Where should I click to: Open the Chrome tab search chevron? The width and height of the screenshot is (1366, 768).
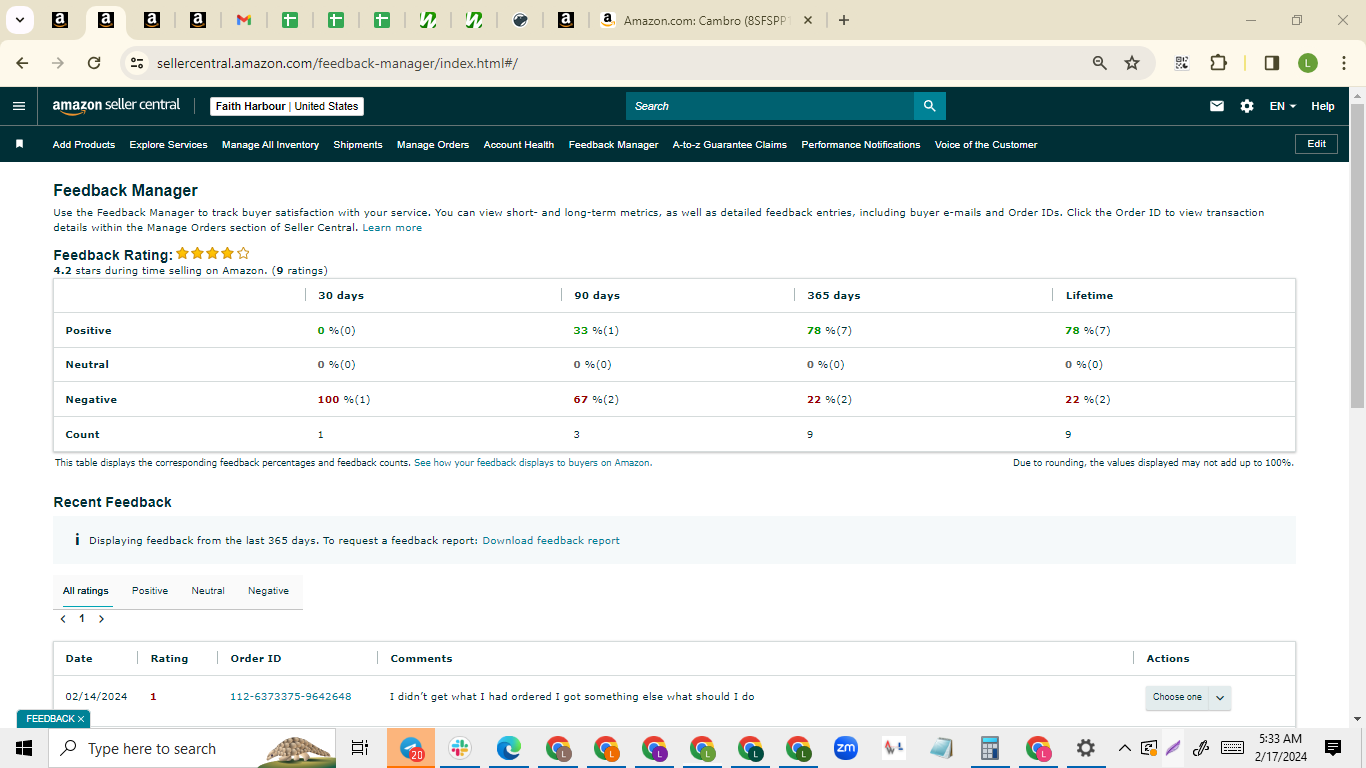pyautogui.click(x=19, y=20)
